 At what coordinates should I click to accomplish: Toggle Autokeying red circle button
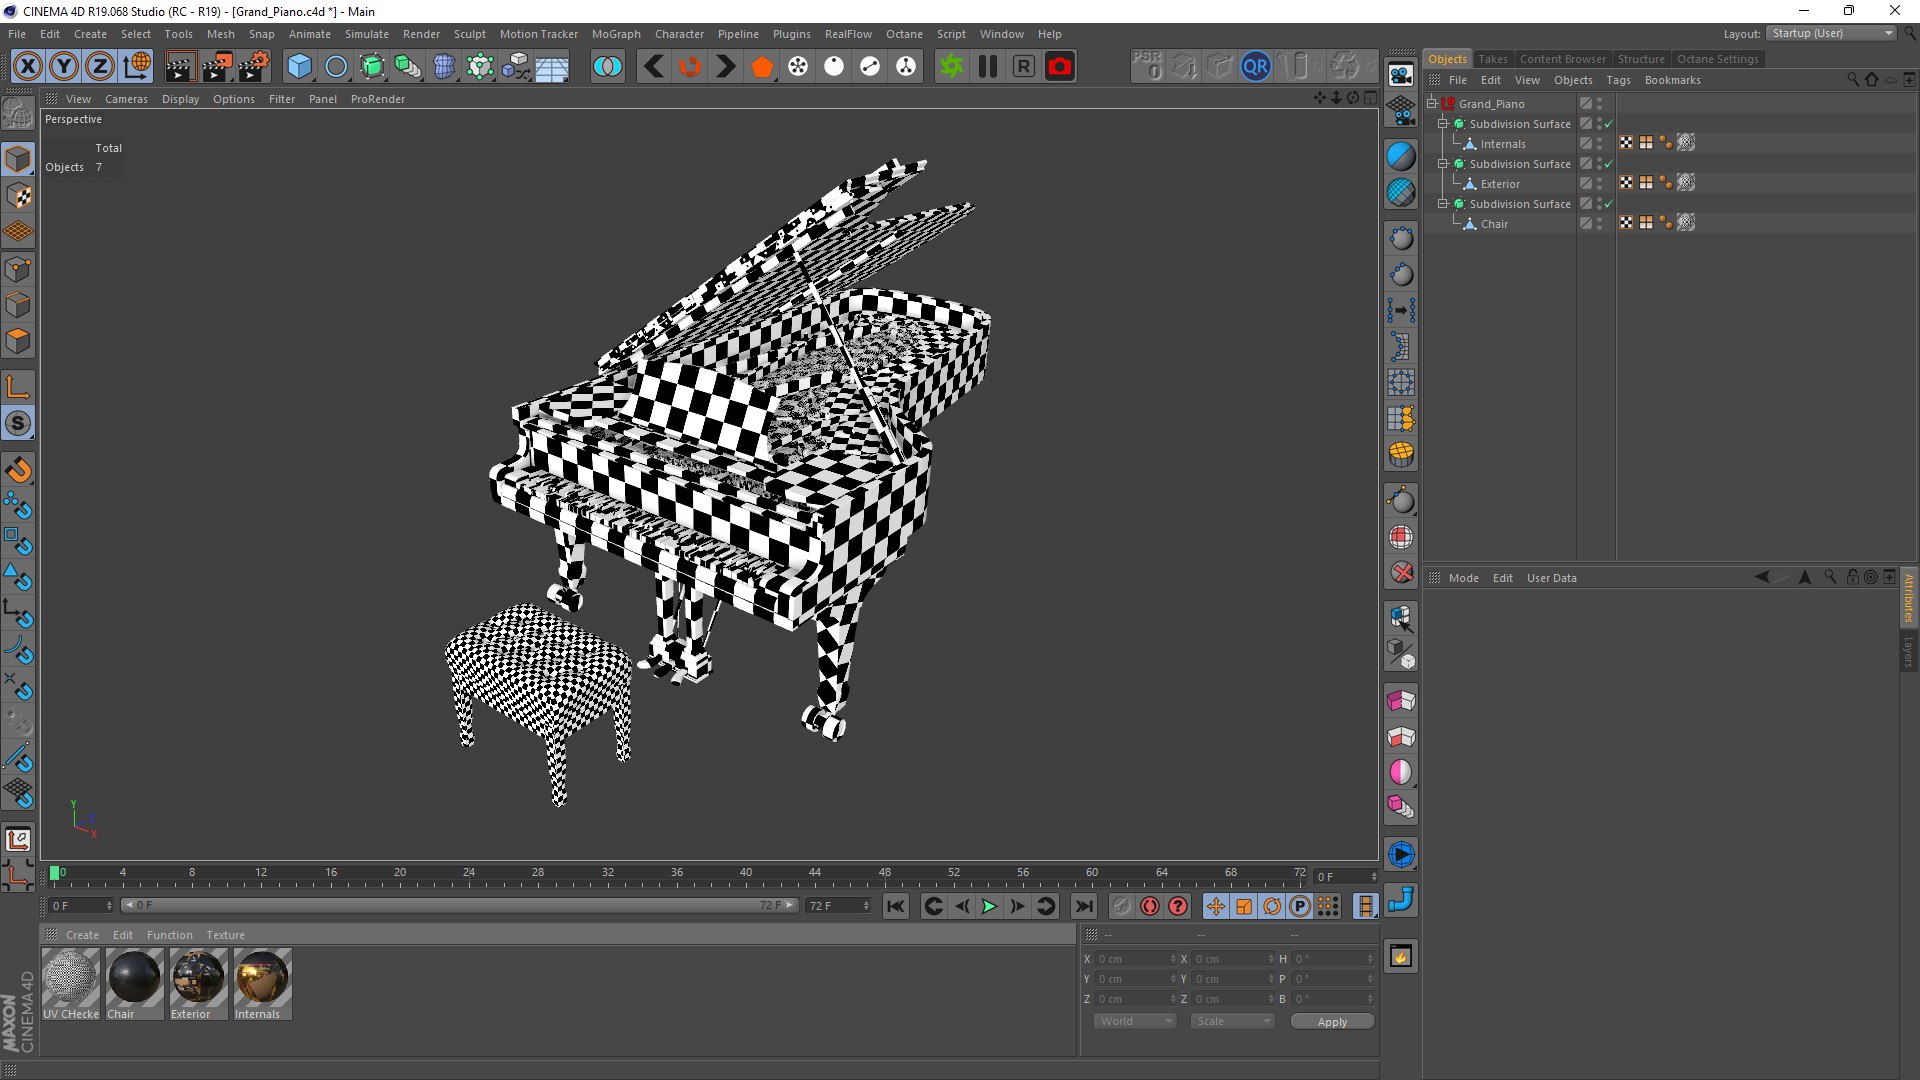(x=1150, y=906)
